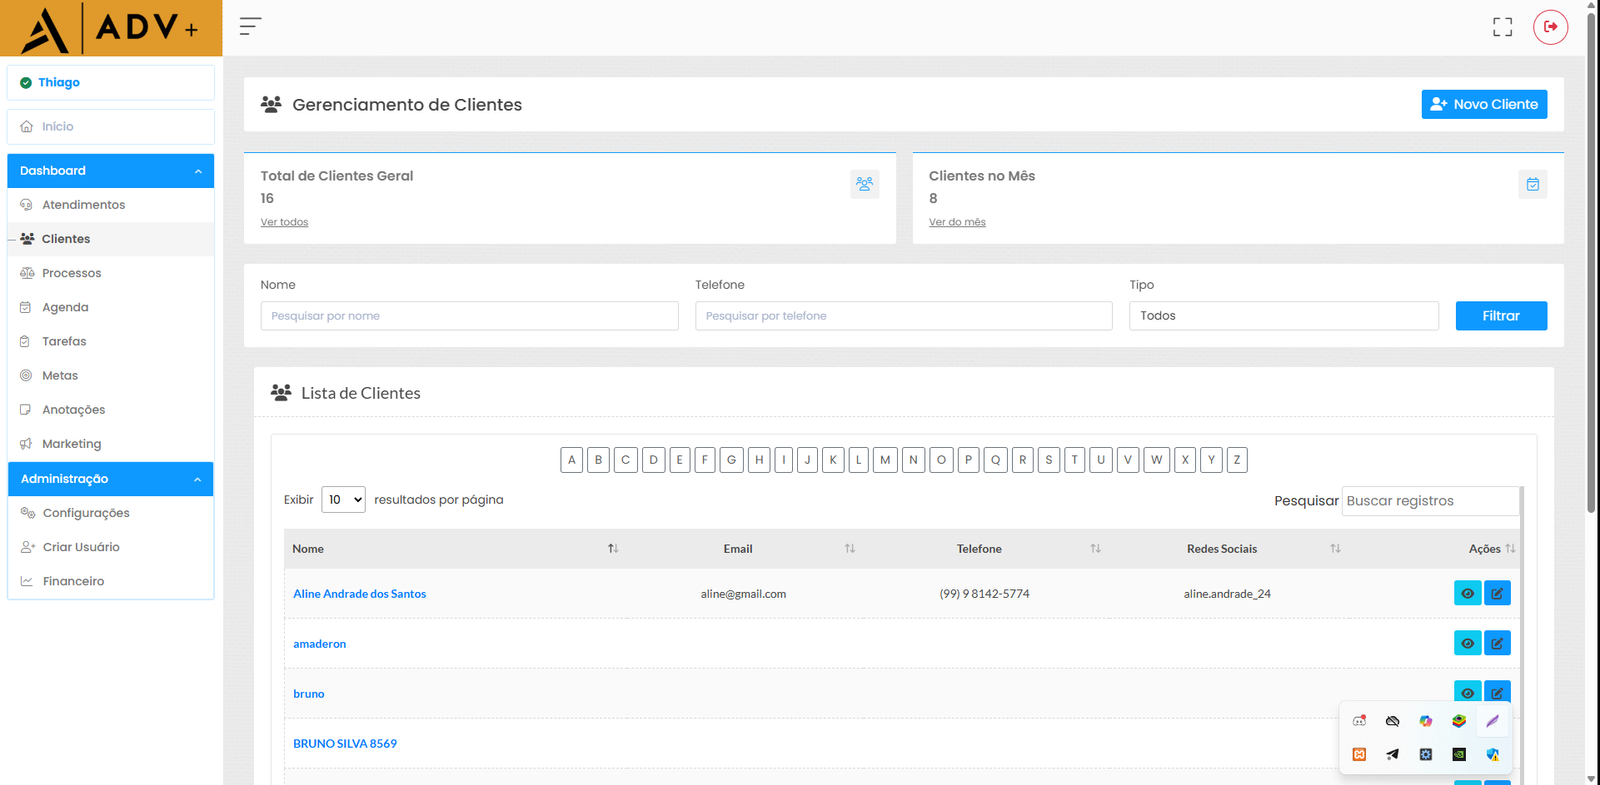The width and height of the screenshot is (1600, 785).
Task: Collapse sidebar with hamburger menu icon
Action: [250, 26]
